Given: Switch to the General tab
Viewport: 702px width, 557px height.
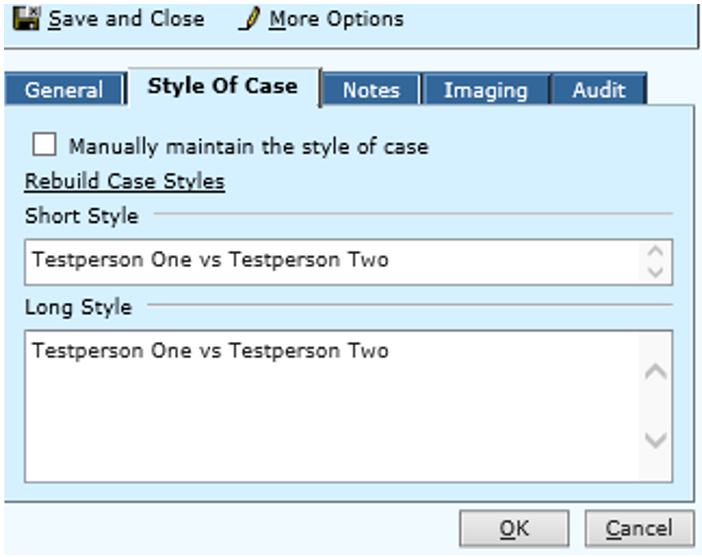Looking at the screenshot, I should [x=63, y=90].
